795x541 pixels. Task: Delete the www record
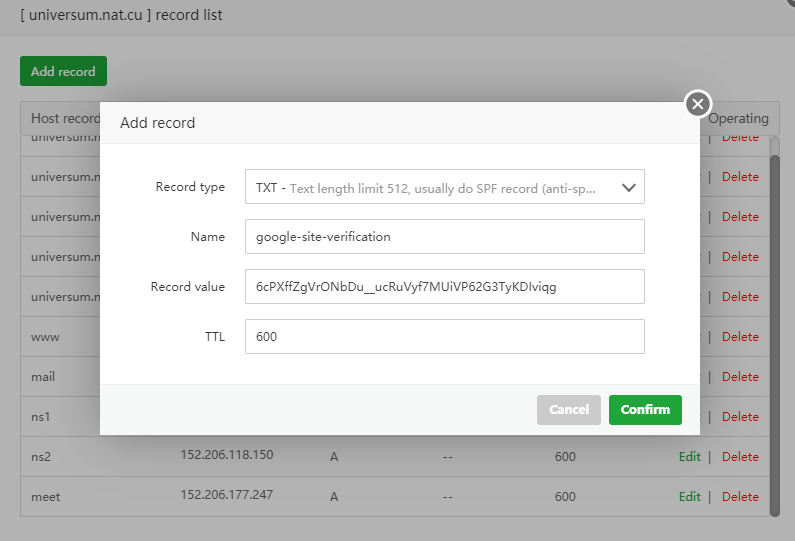(x=740, y=336)
